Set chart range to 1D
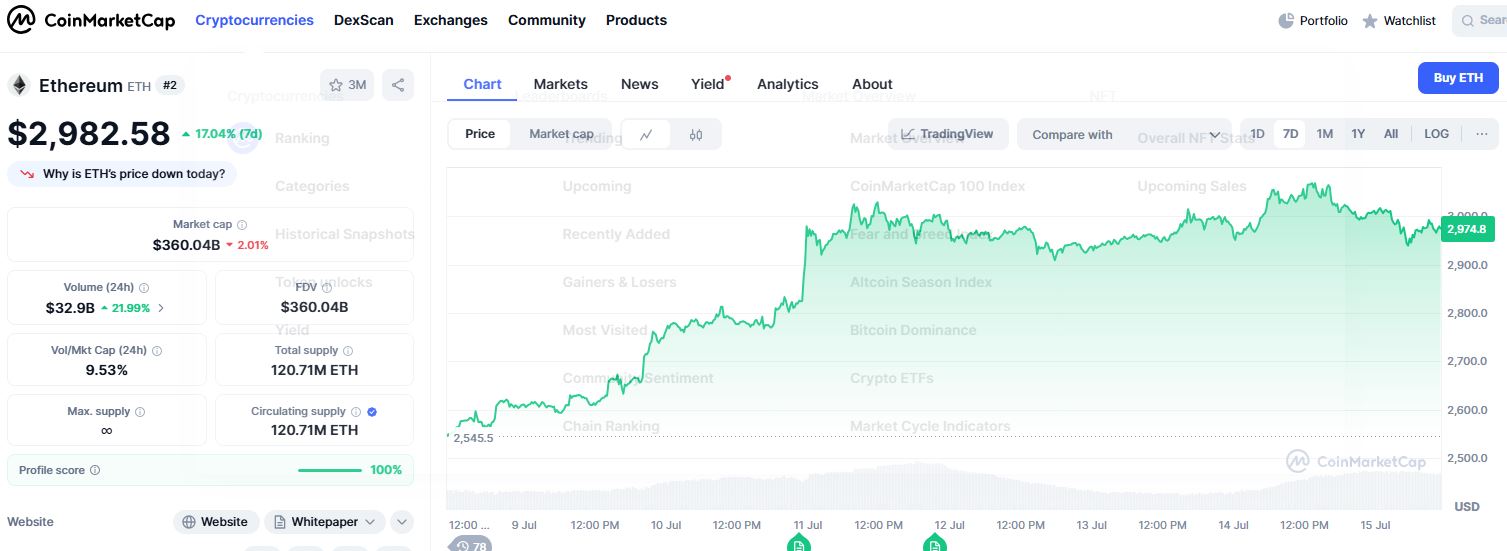Image resolution: width=1507 pixels, height=551 pixels. 1257,134
